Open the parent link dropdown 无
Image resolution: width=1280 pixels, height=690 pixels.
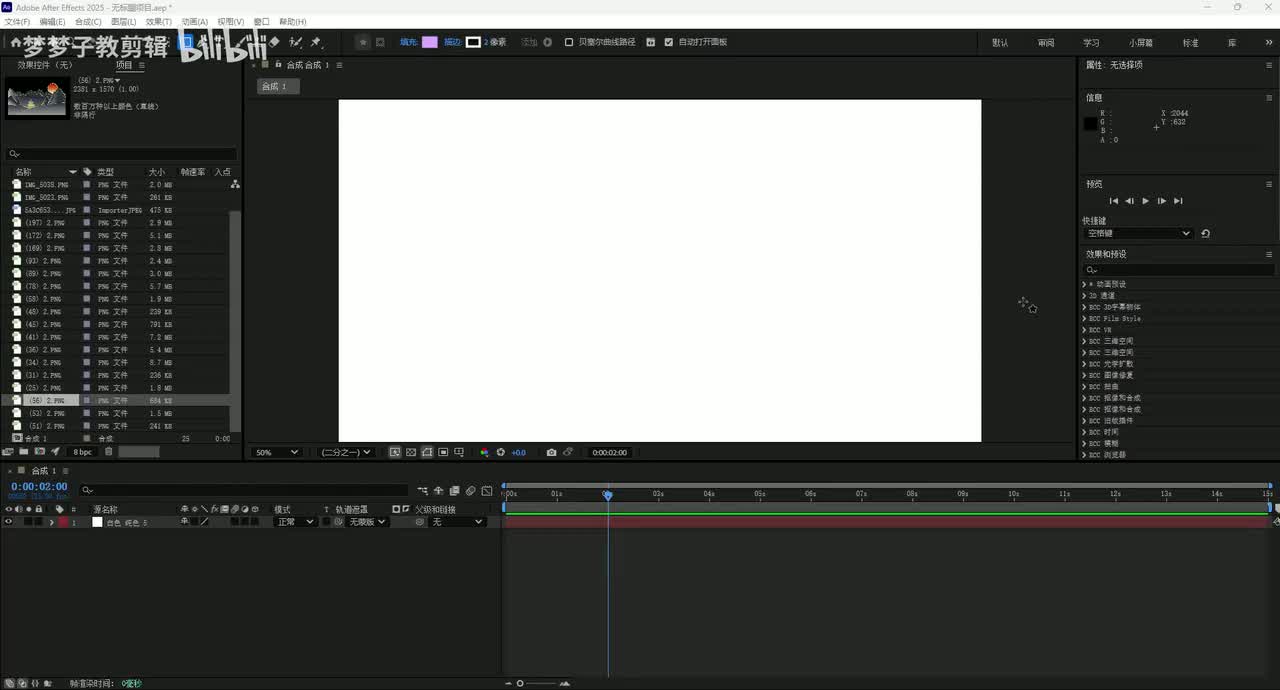pyautogui.click(x=457, y=522)
